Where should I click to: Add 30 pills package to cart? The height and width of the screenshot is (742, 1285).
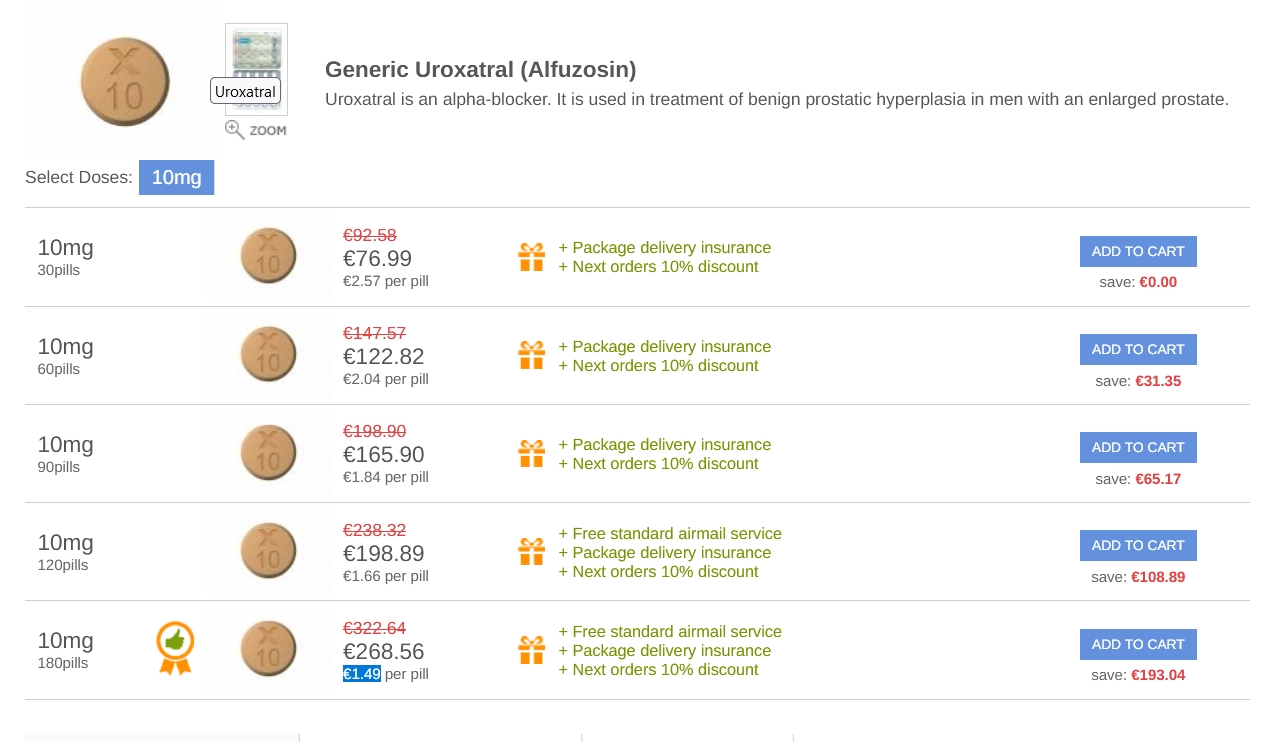click(x=1138, y=251)
